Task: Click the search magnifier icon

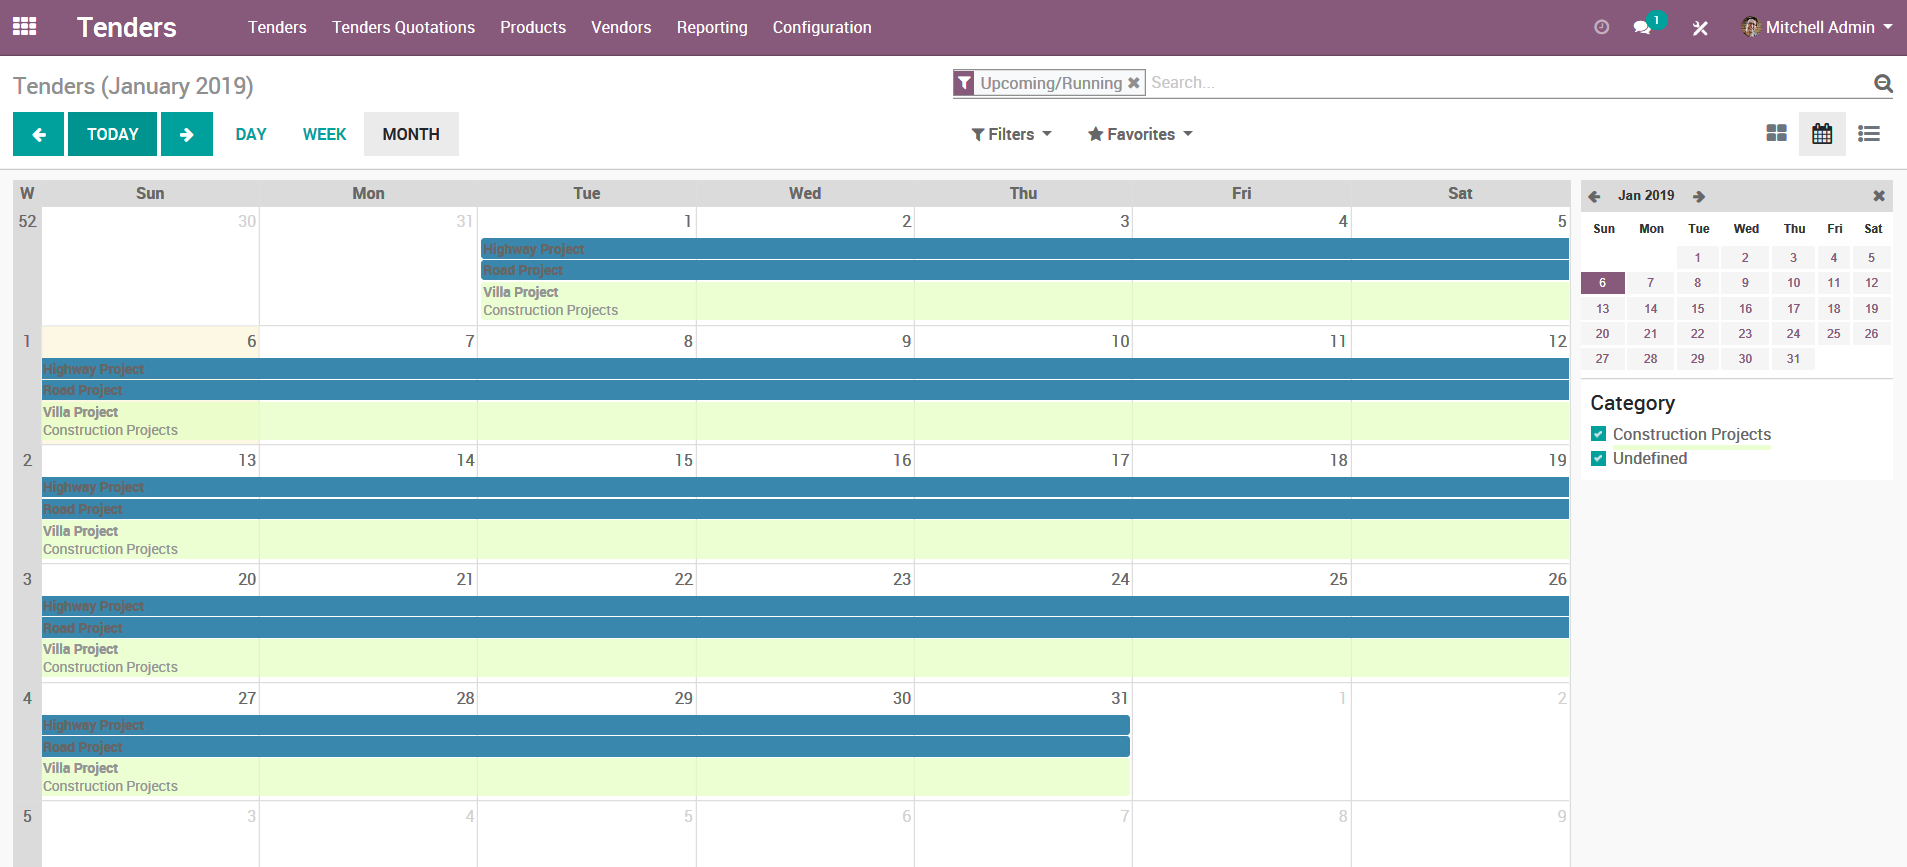Action: coord(1883,84)
